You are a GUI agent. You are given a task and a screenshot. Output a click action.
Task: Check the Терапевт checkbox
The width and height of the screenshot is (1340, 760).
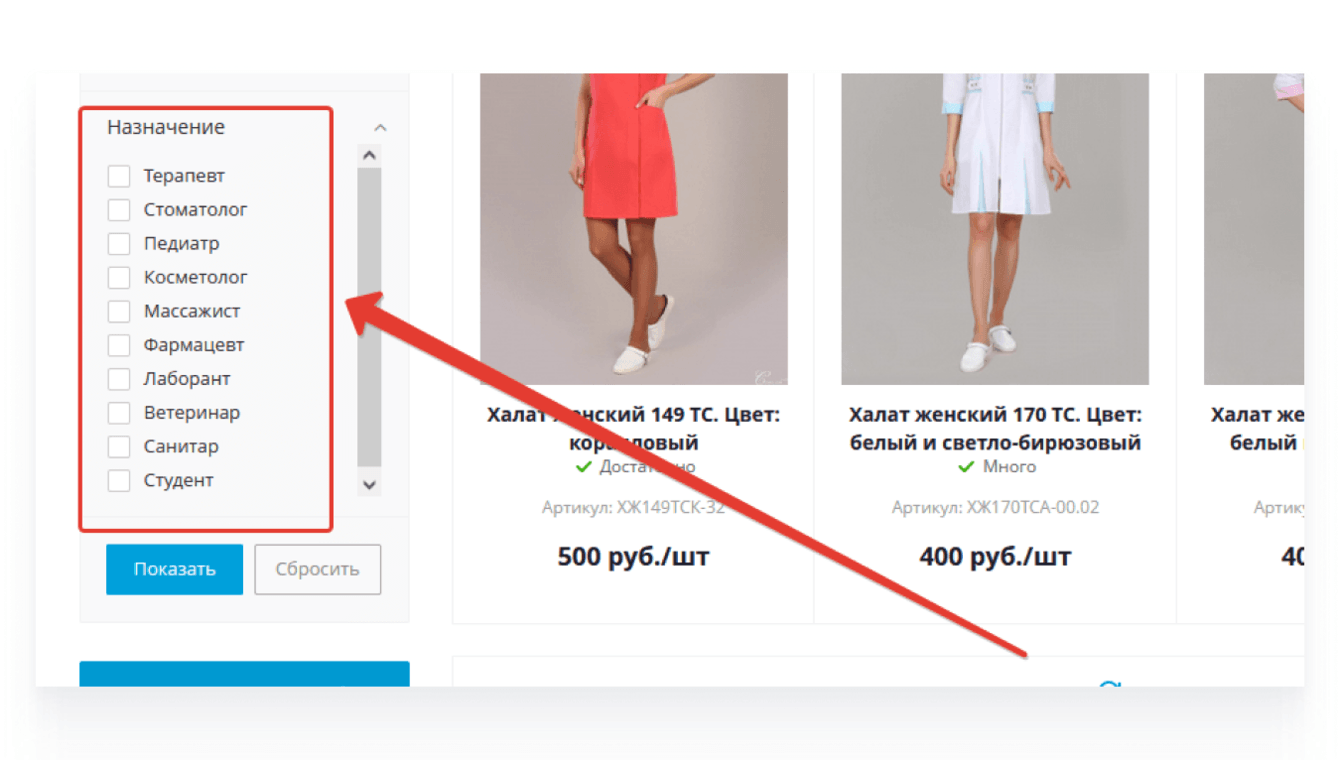tap(119, 176)
